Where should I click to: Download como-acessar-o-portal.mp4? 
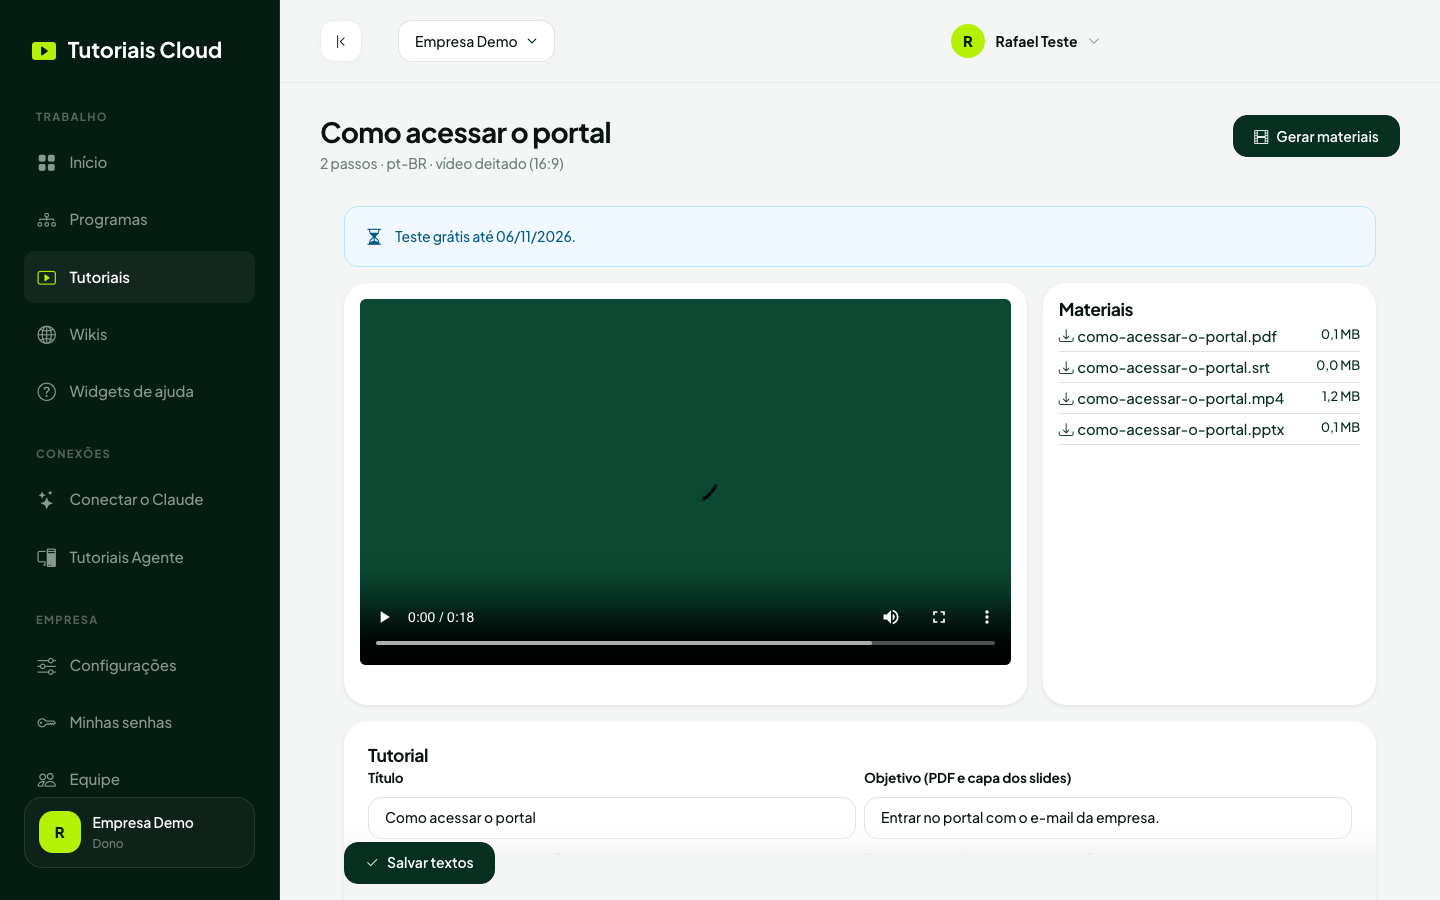(x=1171, y=398)
